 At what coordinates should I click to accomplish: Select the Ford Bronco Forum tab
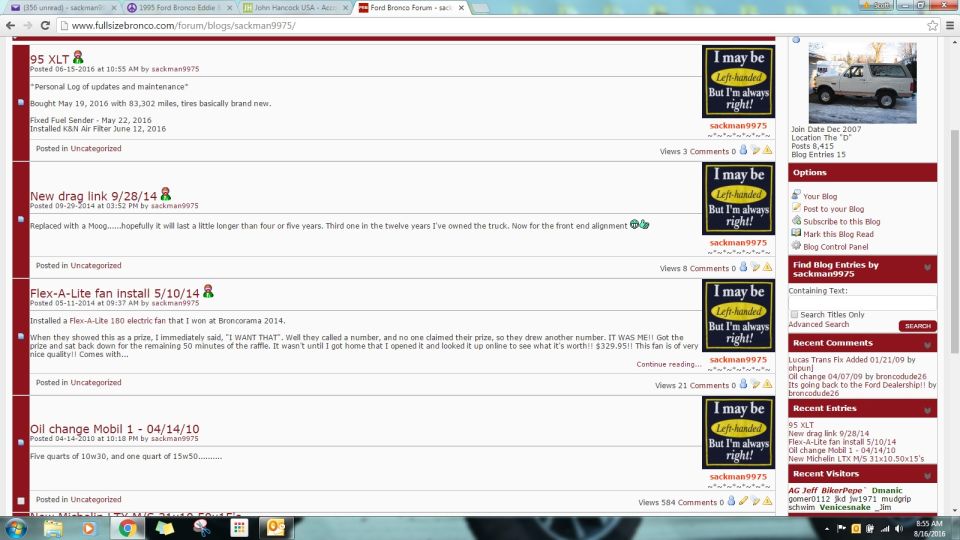410,8
